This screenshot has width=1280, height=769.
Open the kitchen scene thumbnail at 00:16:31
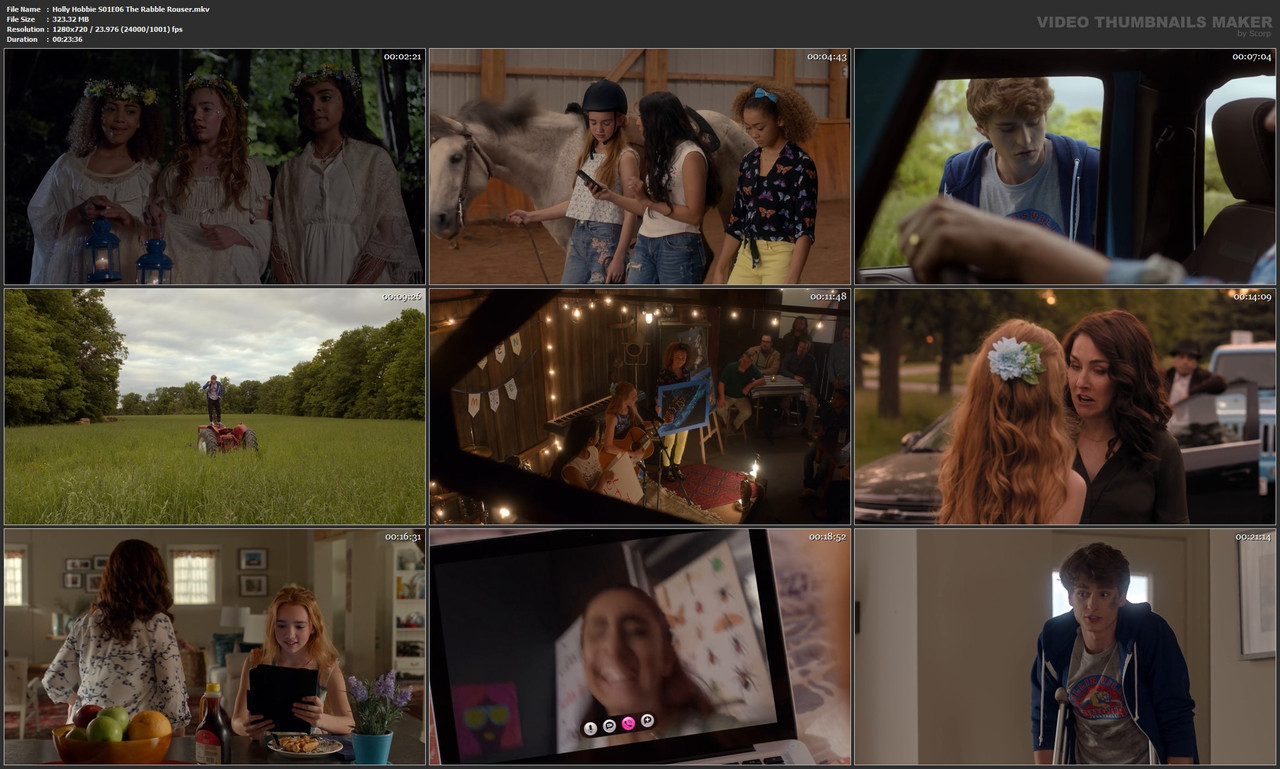[214, 646]
